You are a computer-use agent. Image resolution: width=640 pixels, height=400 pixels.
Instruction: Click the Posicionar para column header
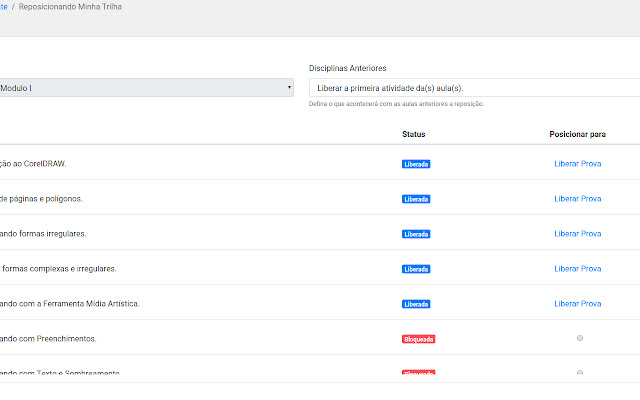click(x=577, y=133)
